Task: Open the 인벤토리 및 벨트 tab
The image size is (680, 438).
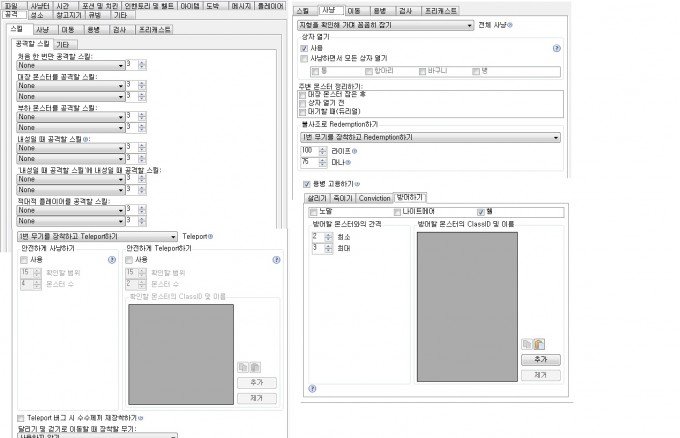Action: click(x=144, y=5)
